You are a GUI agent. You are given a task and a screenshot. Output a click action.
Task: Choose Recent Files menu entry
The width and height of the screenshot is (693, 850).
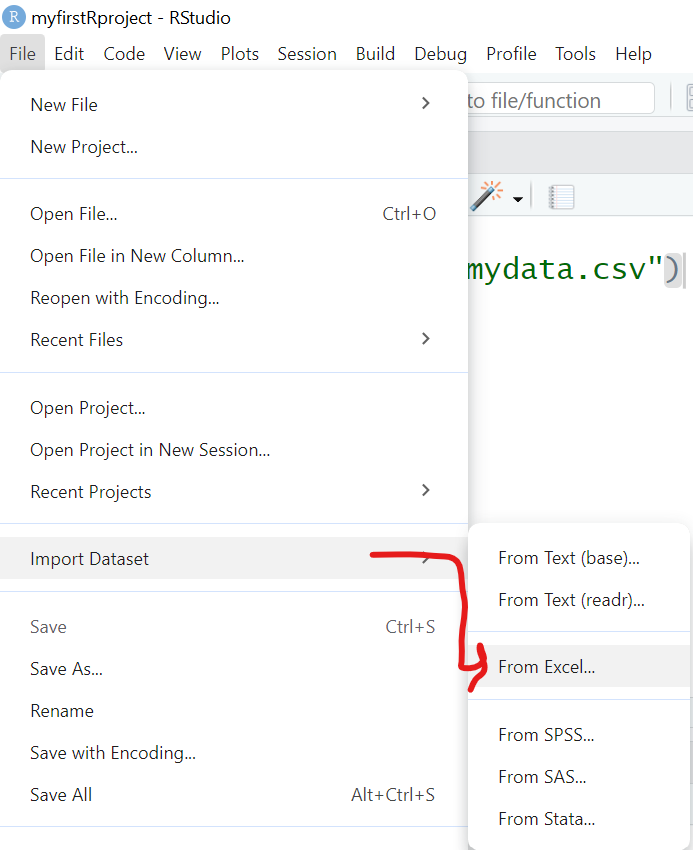pyautogui.click(x=234, y=339)
